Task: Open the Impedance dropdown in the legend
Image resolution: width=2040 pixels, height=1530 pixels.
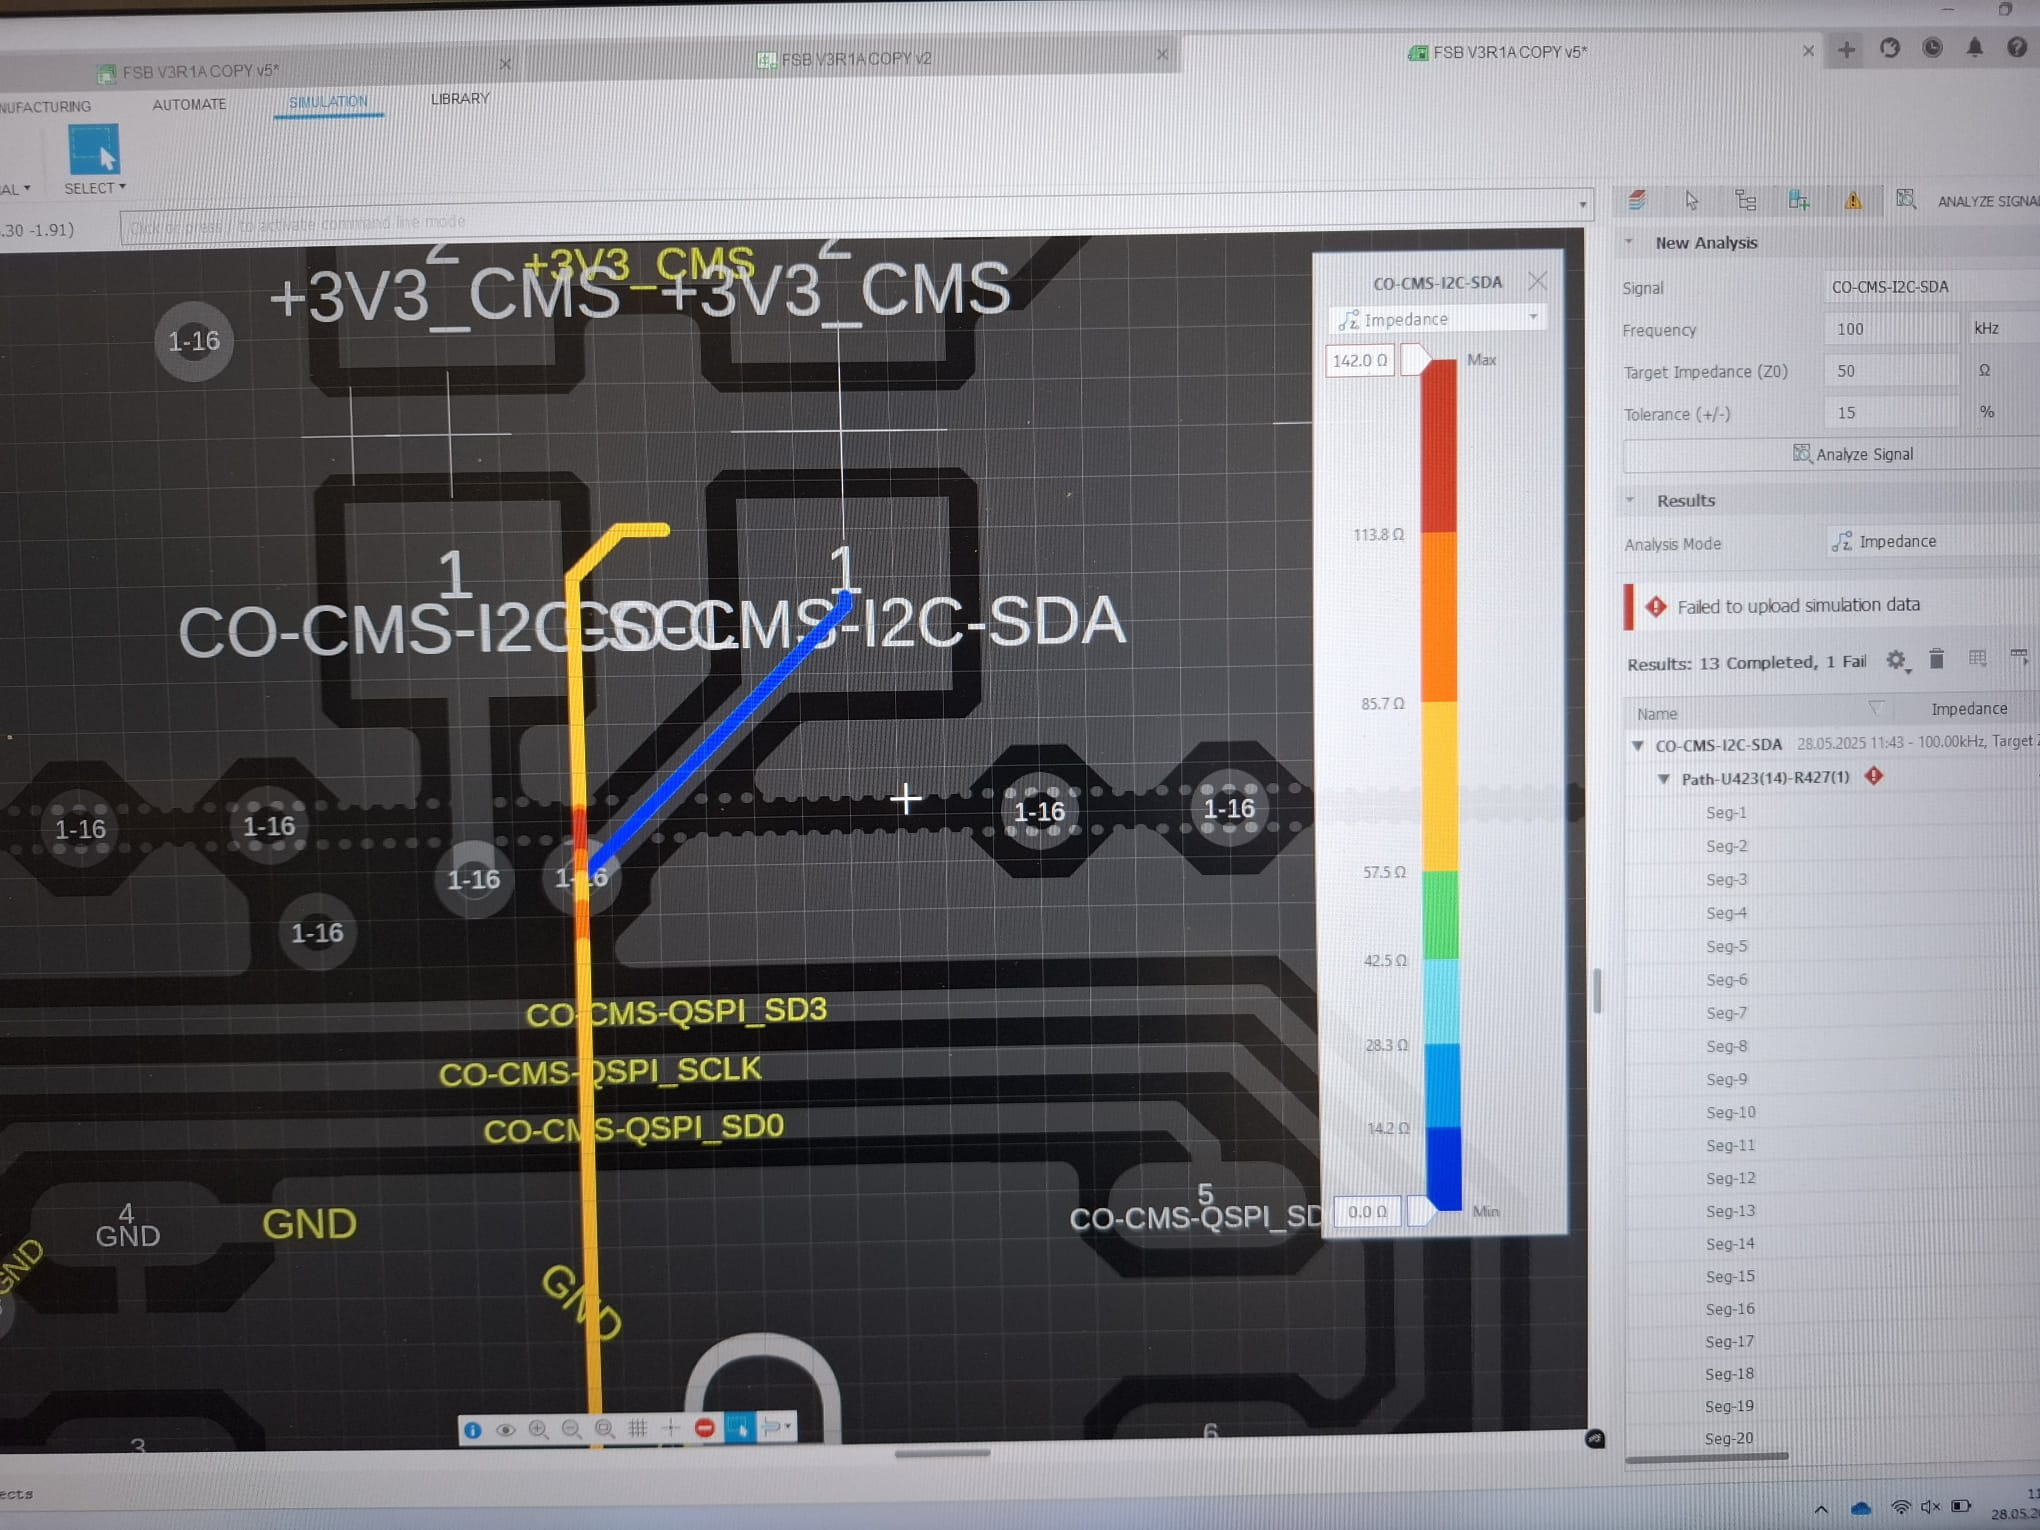Action: (1437, 319)
